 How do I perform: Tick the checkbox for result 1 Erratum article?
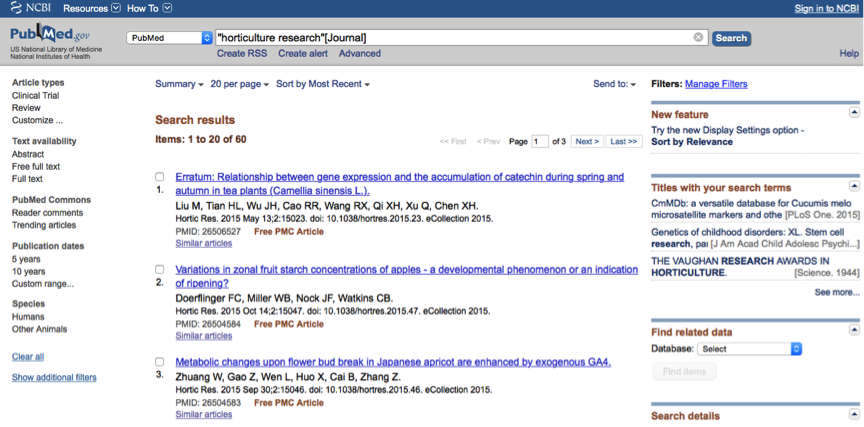[159, 177]
